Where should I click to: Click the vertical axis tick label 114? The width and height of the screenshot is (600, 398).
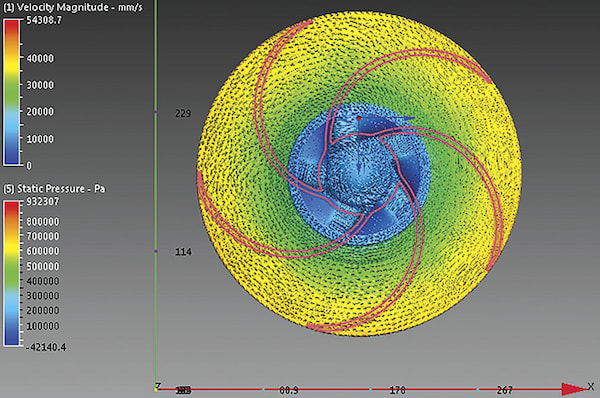[183, 252]
